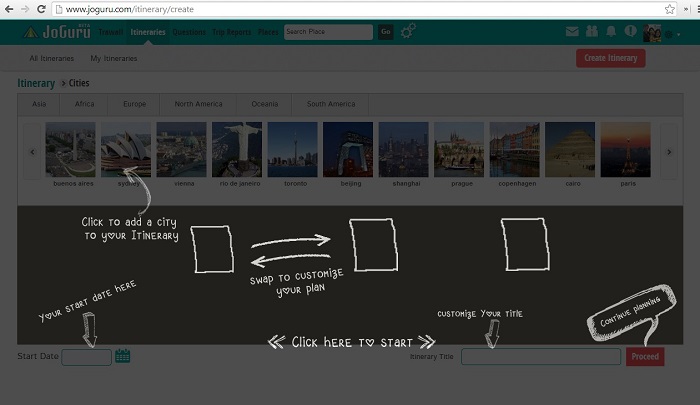Add Sydney city thumbnail
Image resolution: width=700 pixels, height=405 pixels.
[126, 150]
